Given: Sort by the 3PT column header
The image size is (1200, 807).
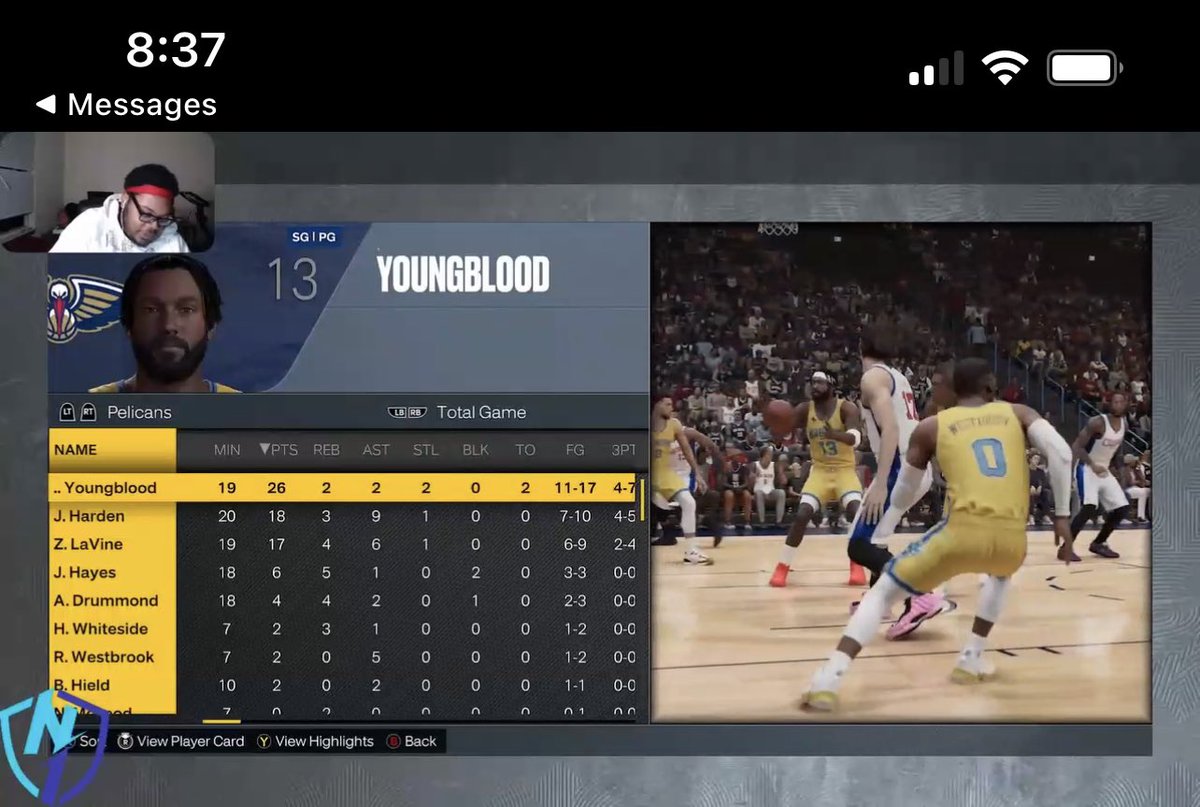Looking at the screenshot, I should point(623,450).
